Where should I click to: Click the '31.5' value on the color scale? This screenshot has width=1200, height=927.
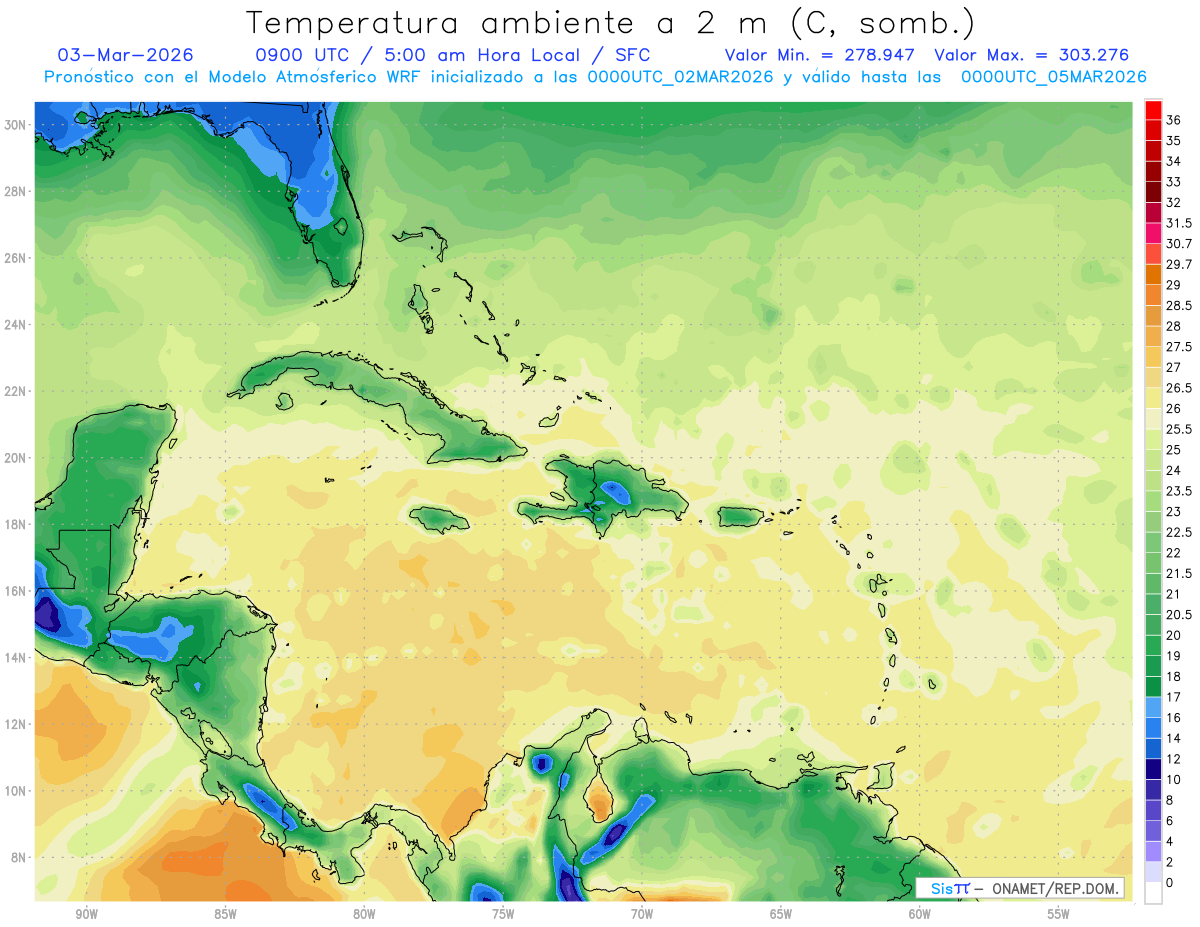pyautogui.click(x=1178, y=223)
